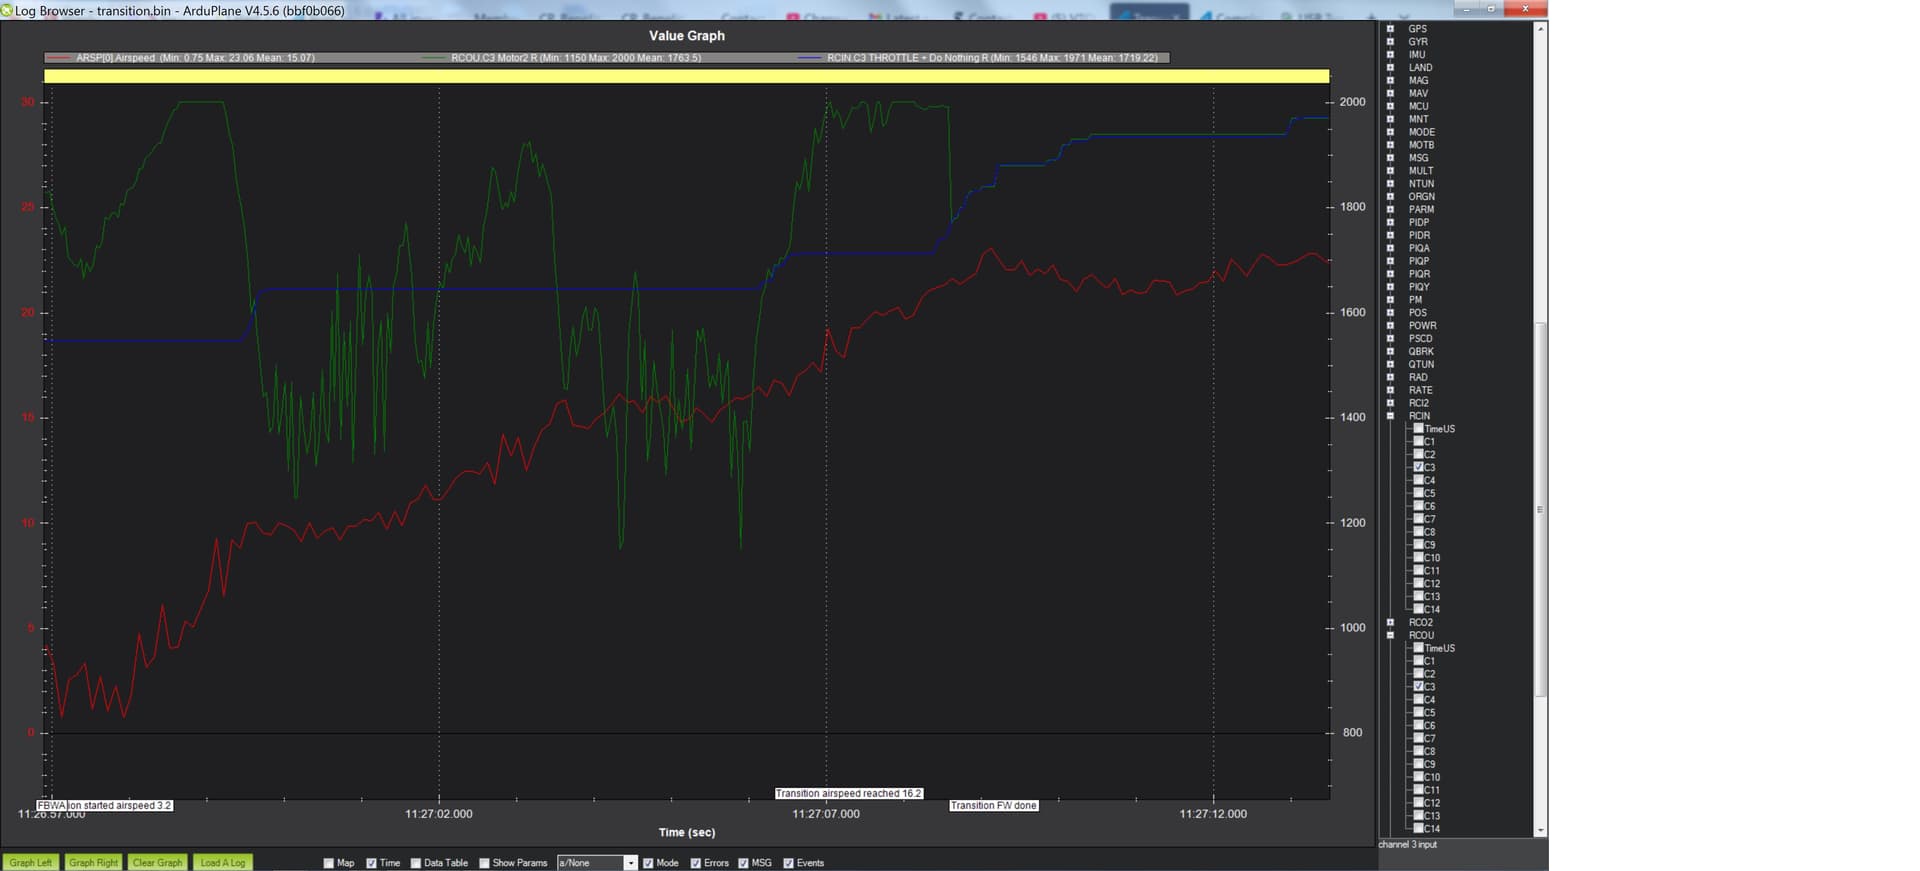The image size is (1920, 871).
Task: Close the Log Browser window
Action: 1524,8
